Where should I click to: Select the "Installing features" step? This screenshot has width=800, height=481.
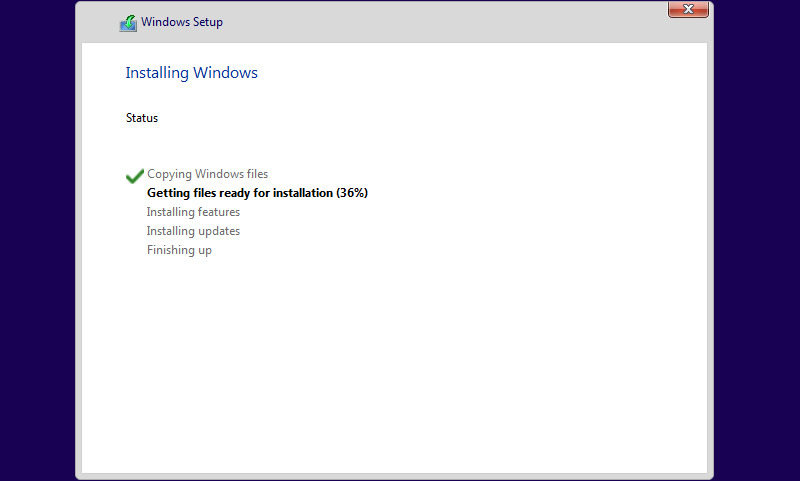click(193, 212)
